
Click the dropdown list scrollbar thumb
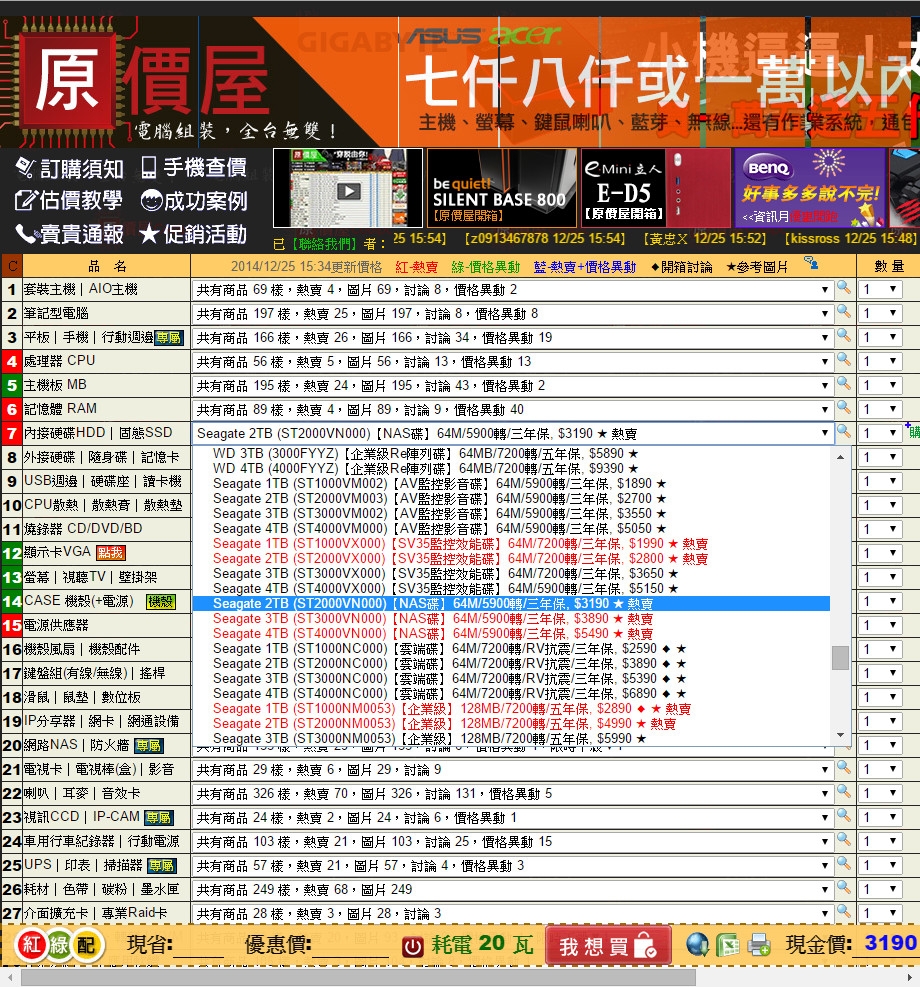[x=840, y=658]
